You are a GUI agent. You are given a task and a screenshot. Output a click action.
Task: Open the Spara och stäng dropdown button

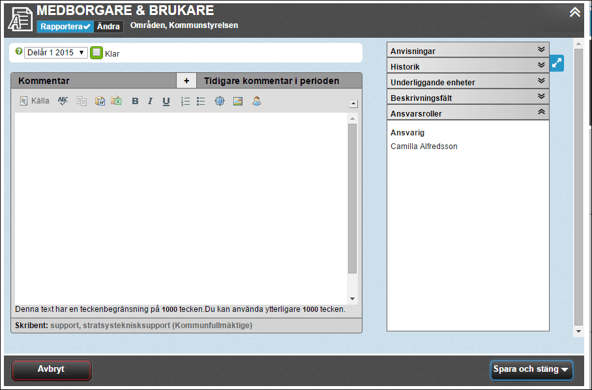pyautogui.click(x=531, y=369)
